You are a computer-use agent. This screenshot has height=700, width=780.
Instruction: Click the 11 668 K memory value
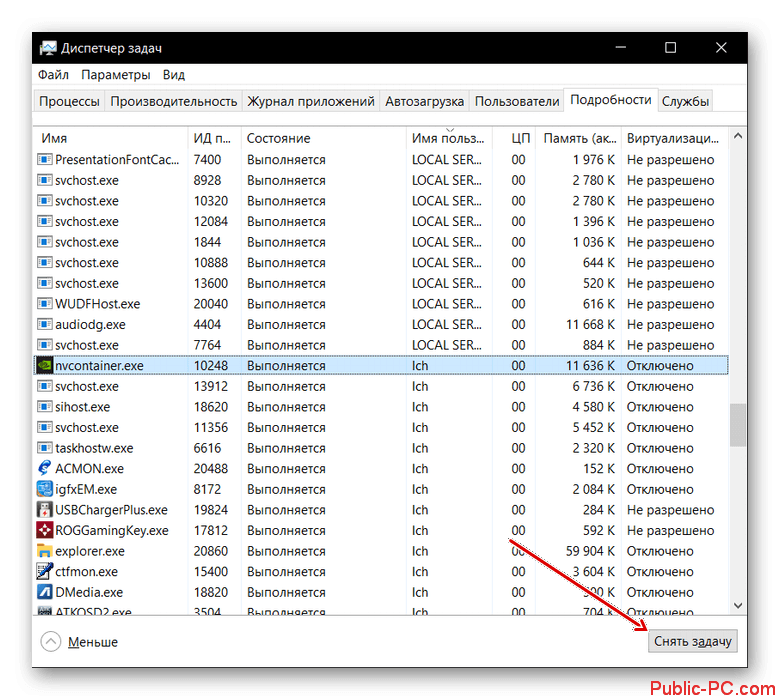point(590,324)
